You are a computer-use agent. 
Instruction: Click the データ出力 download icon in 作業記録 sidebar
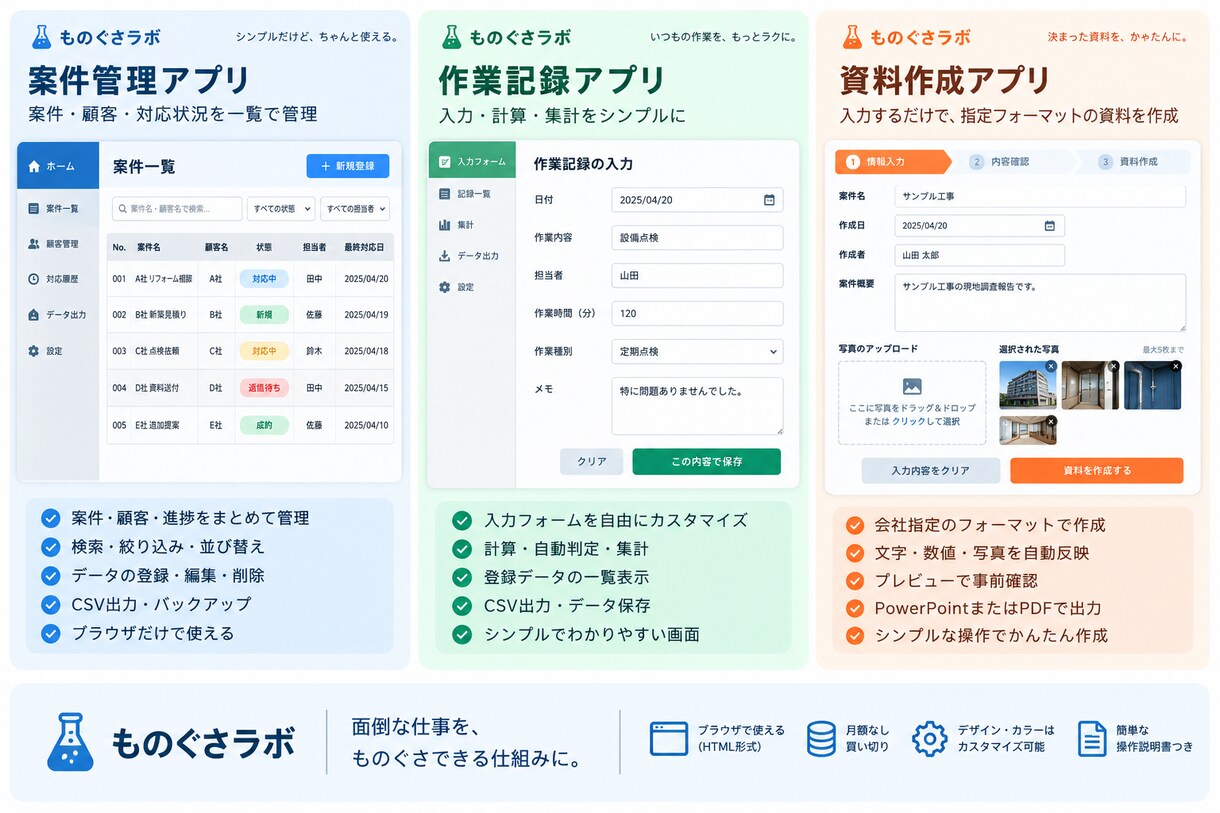coord(445,256)
